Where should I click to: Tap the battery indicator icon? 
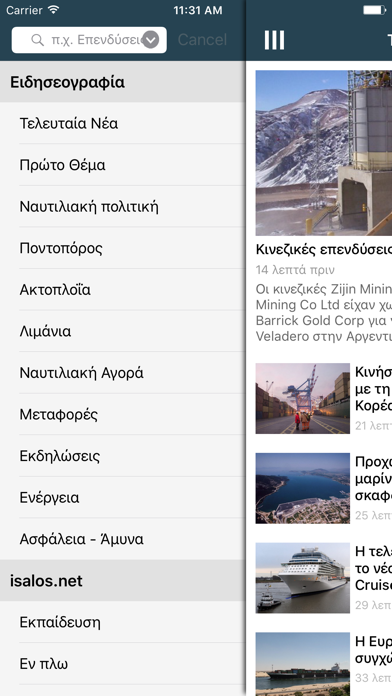(x=375, y=10)
